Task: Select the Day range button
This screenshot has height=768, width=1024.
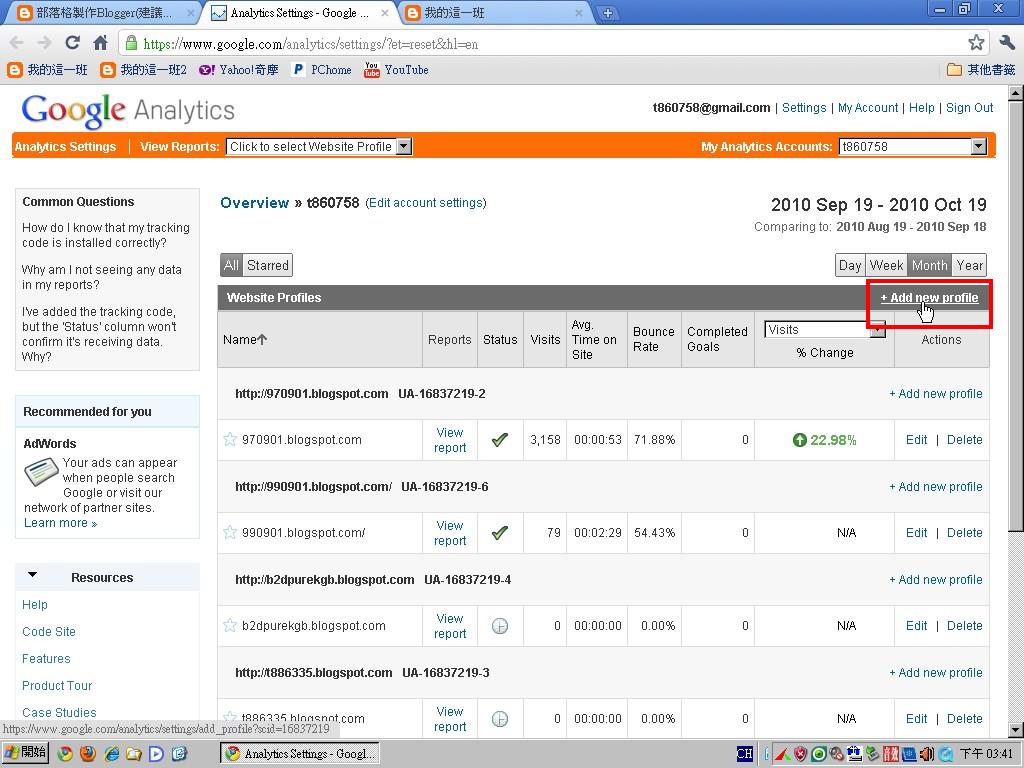Action: (850, 265)
